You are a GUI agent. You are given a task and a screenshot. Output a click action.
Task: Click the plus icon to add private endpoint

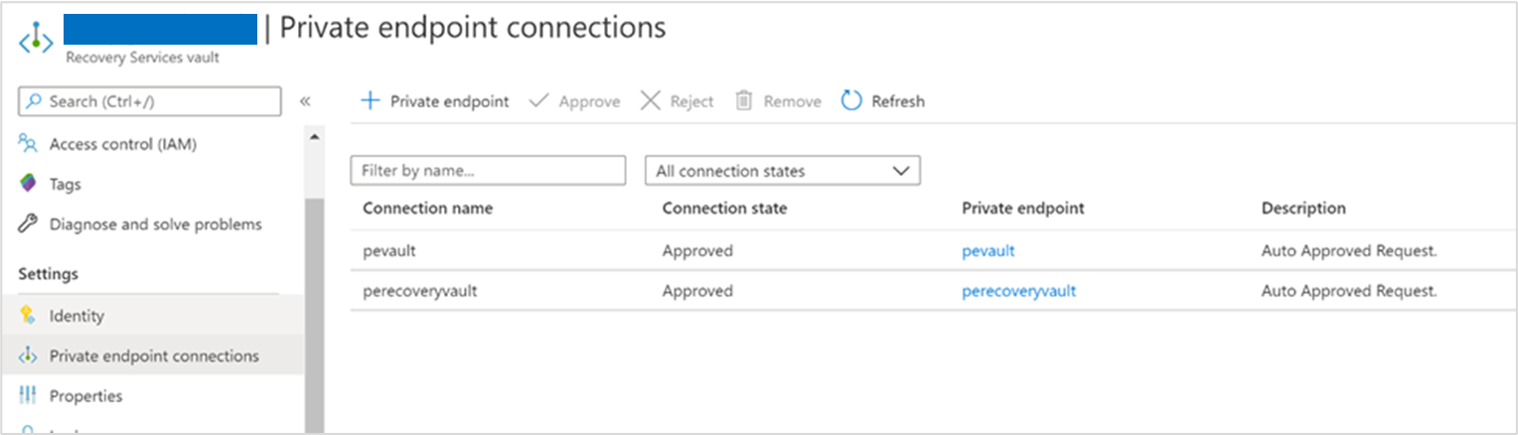tap(370, 101)
